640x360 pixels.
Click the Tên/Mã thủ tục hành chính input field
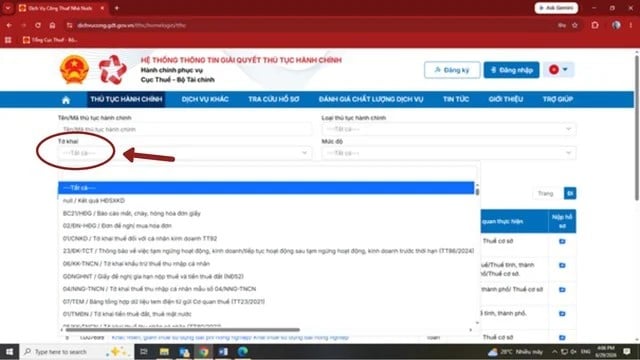tap(185, 129)
